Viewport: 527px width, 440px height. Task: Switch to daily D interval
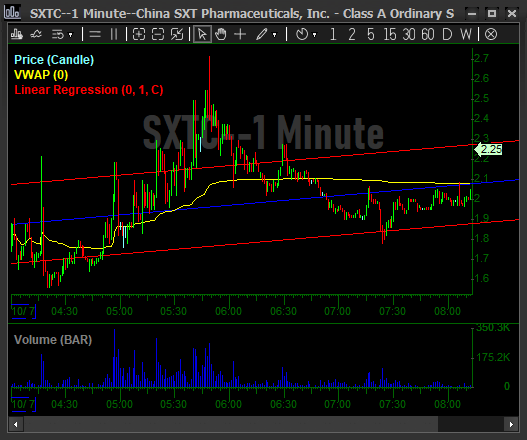click(x=447, y=34)
